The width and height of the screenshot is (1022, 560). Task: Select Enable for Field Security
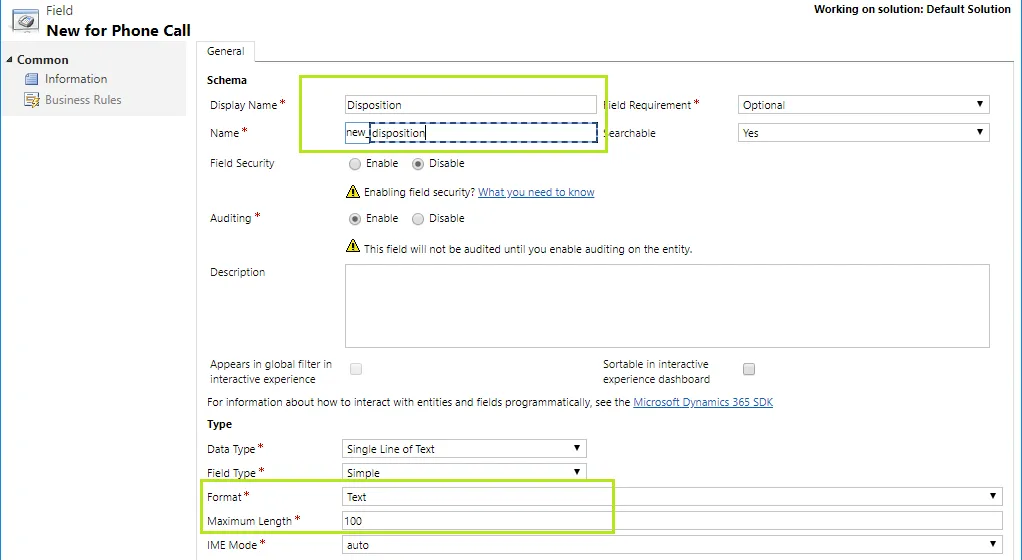pyautogui.click(x=355, y=164)
